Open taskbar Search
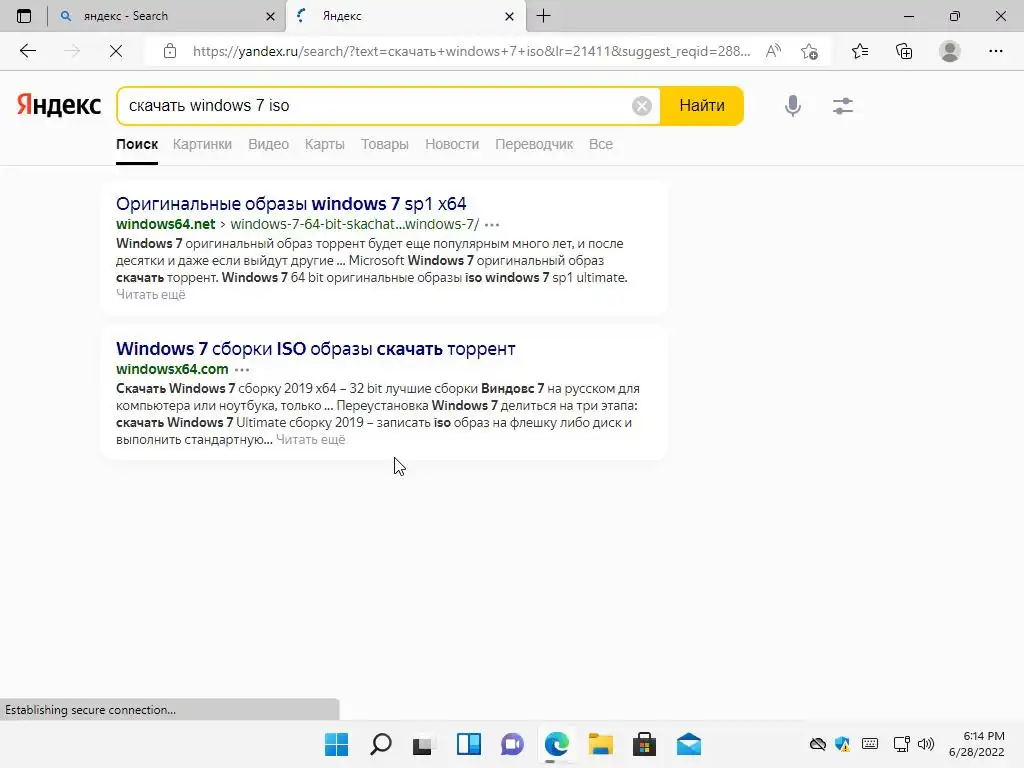The image size is (1024, 768). 381,744
